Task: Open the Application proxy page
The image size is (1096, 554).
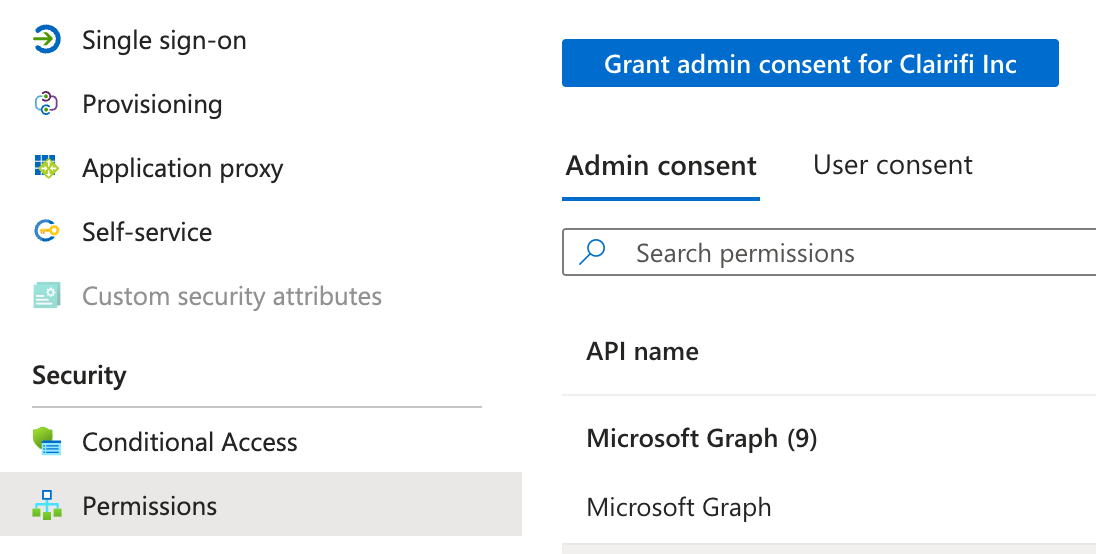Action: tap(182, 168)
